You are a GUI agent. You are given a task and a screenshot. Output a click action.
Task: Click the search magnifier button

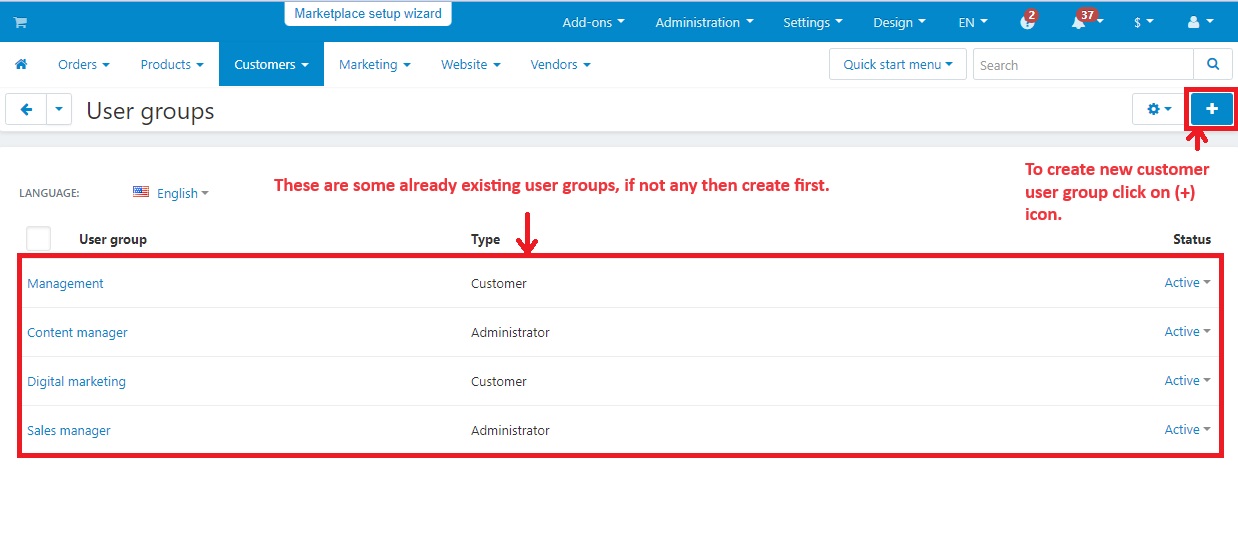[1213, 65]
